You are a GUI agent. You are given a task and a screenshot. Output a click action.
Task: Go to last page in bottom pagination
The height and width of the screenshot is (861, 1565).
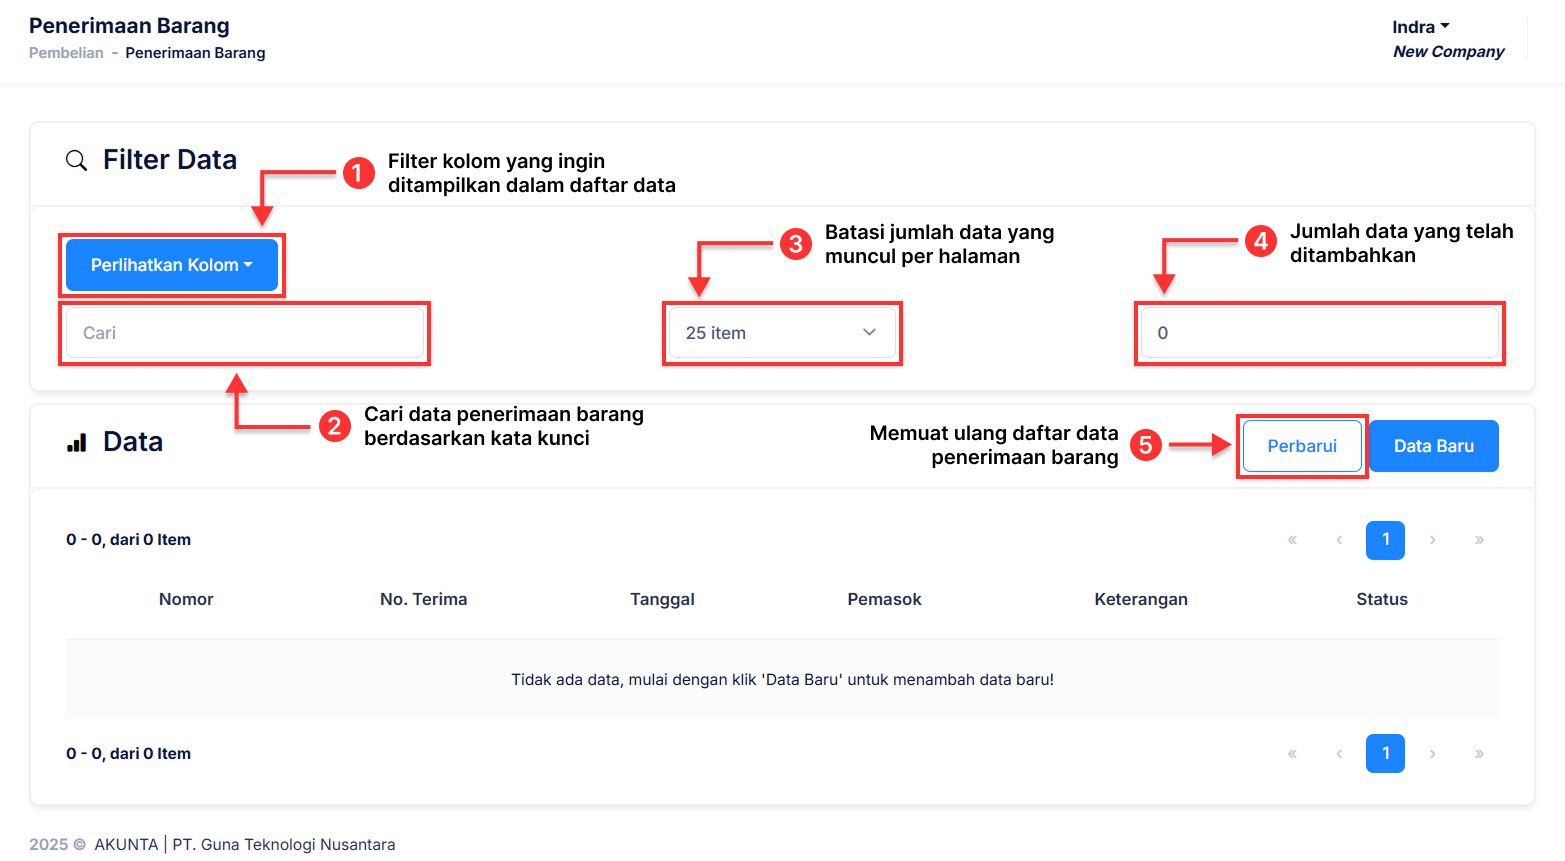pyautogui.click(x=1479, y=754)
